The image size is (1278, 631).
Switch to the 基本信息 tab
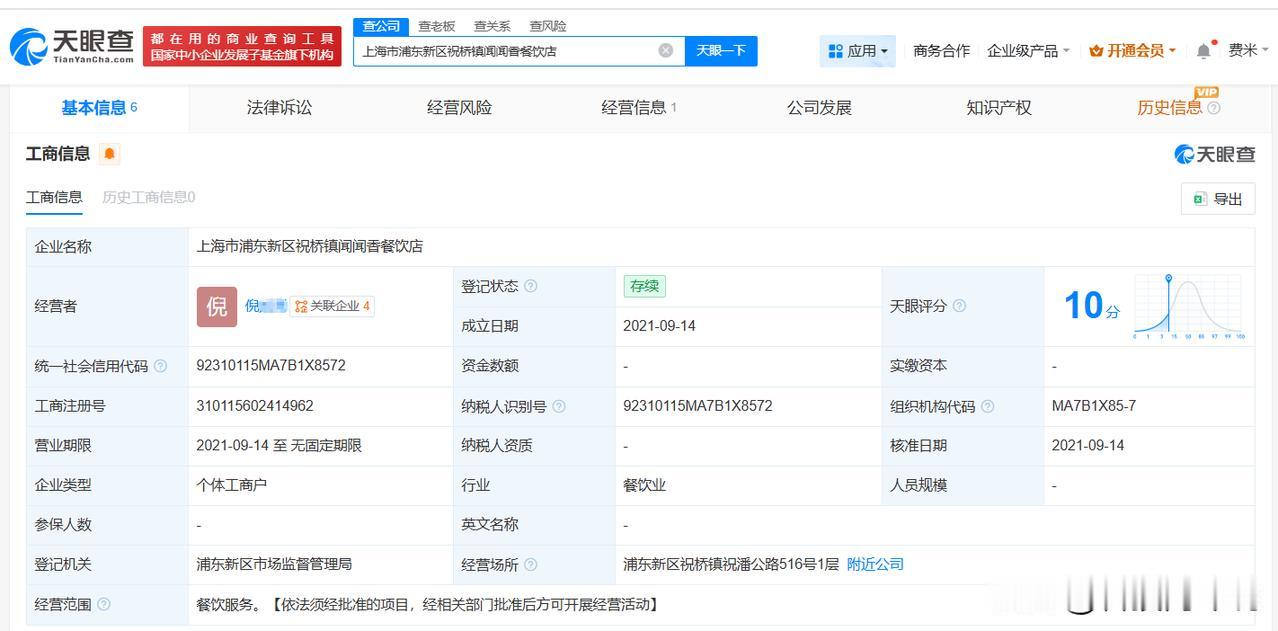[x=99, y=108]
